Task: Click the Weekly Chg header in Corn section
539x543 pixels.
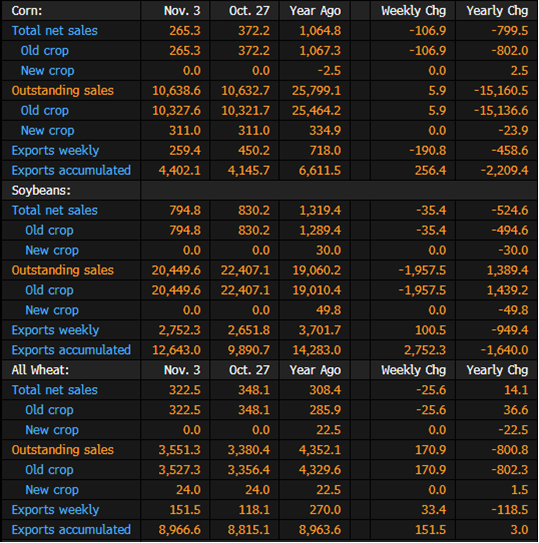Action: 413,11
